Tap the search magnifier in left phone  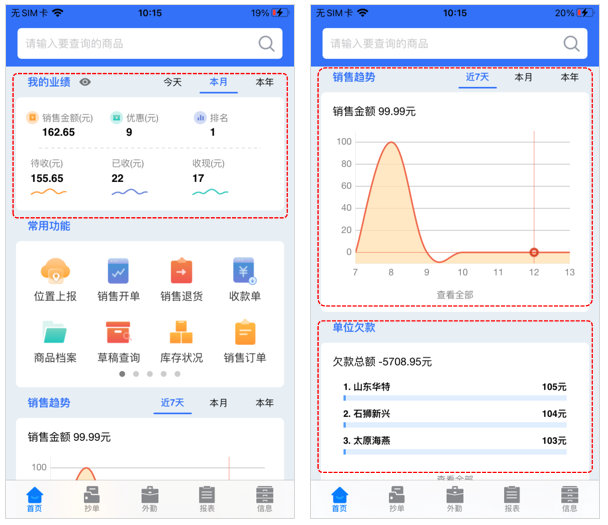[266, 44]
